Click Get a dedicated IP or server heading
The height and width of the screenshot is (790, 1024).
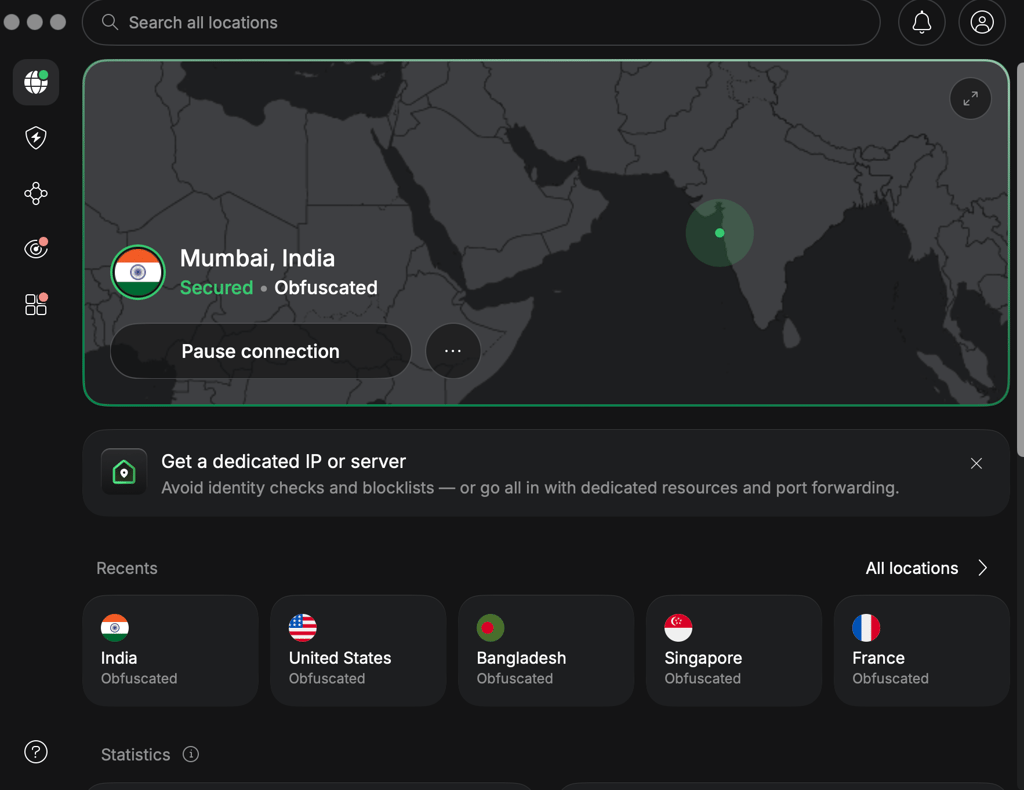coord(283,462)
